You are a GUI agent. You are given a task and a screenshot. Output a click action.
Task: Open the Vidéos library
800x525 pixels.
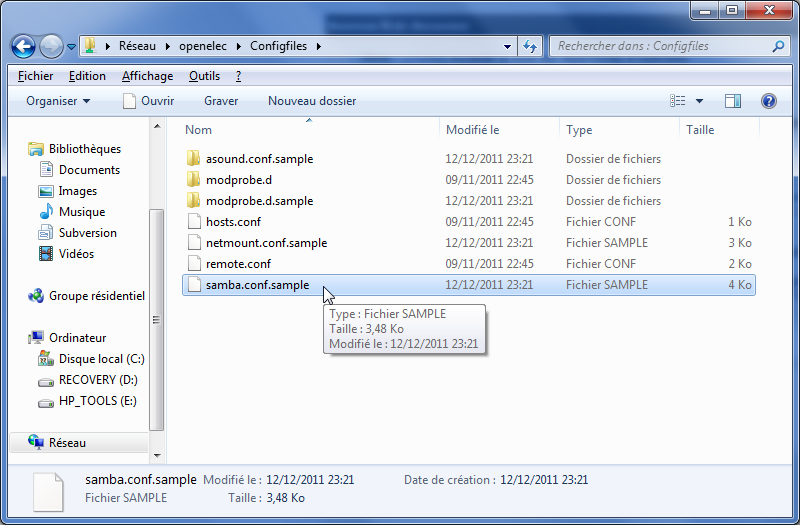[66, 254]
